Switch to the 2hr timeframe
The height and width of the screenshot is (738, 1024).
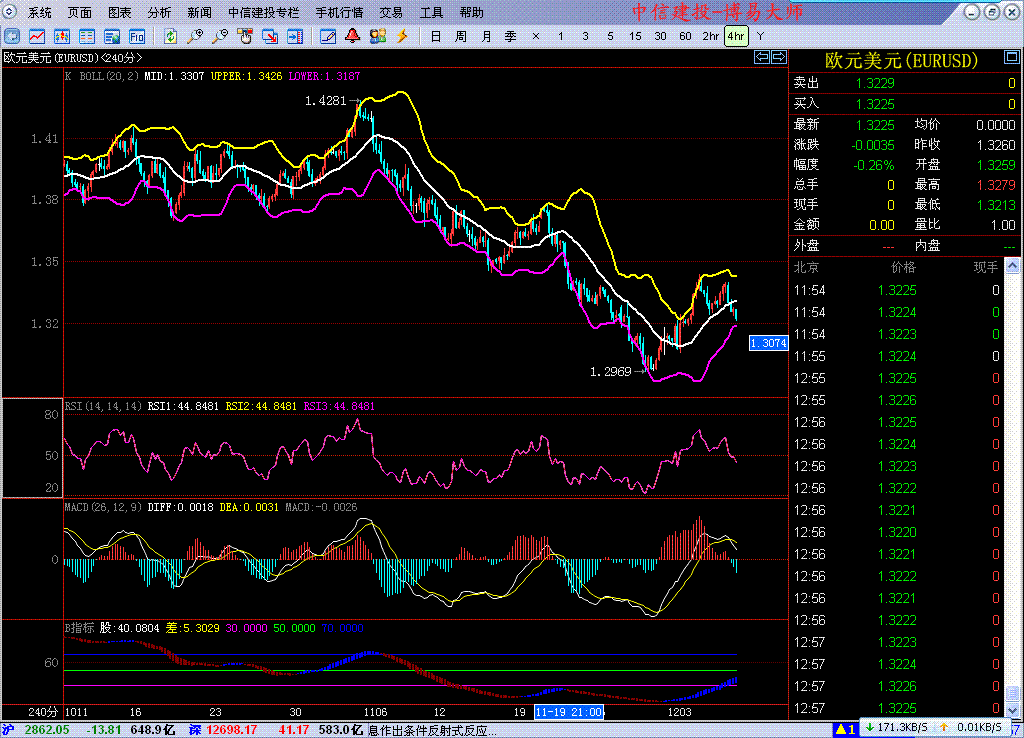[x=710, y=36]
